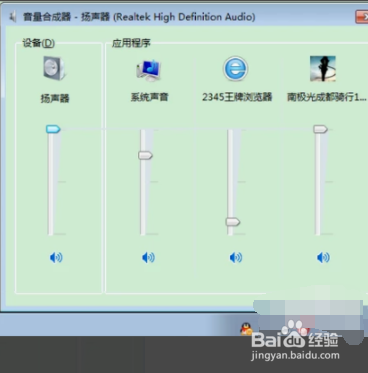The height and width of the screenshot is (373, 368).
Task: Mute 系统声音 volume
Action: pyautogui.click(x=148, y=257)
